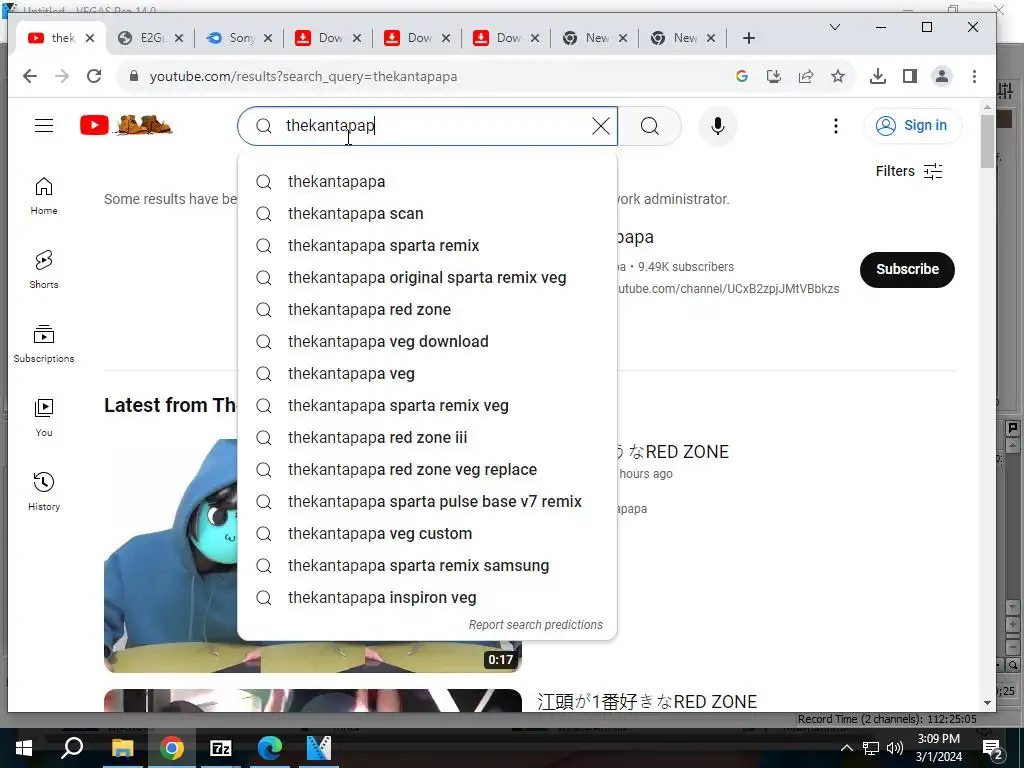The height and width of the screenshot is (768, 1024).
Task: Open YouTube guide hamburger menu
Action: (44, 125)
